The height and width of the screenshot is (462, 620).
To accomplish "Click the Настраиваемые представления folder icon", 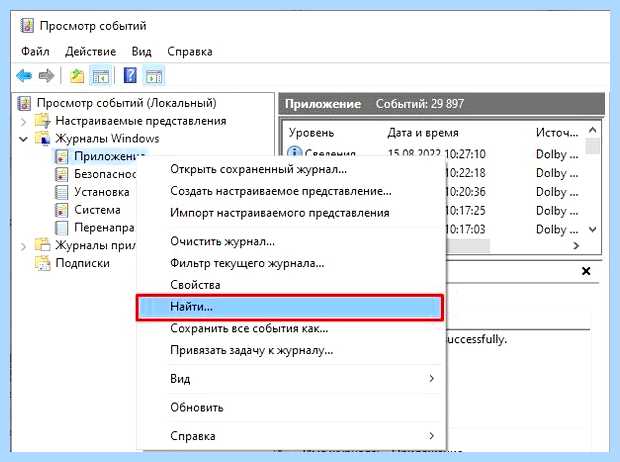I will pyautogui.click(x=42, y=121).
